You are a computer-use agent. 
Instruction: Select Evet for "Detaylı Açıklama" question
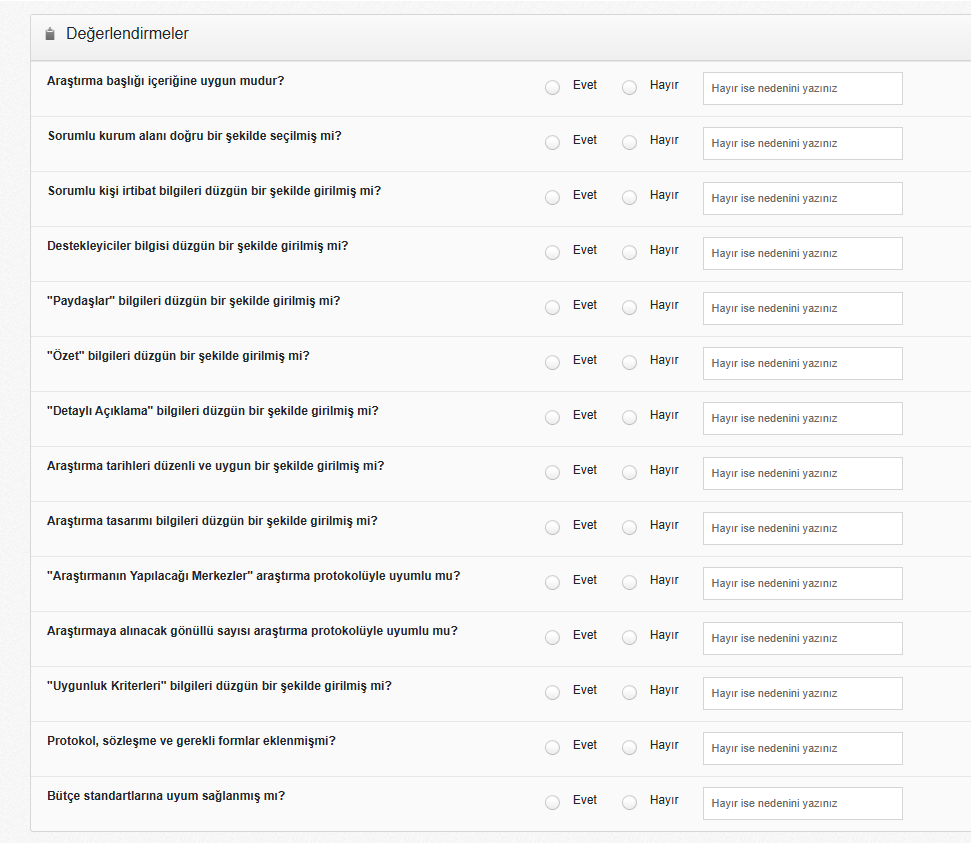(x=552, y=418)
